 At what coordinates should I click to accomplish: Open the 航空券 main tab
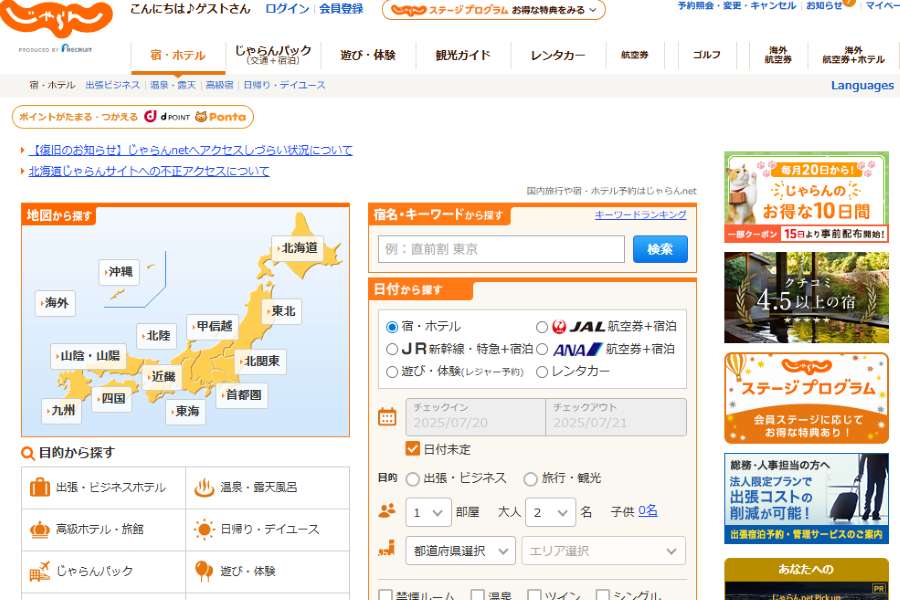pyautogui.click(x=635, y=55)
